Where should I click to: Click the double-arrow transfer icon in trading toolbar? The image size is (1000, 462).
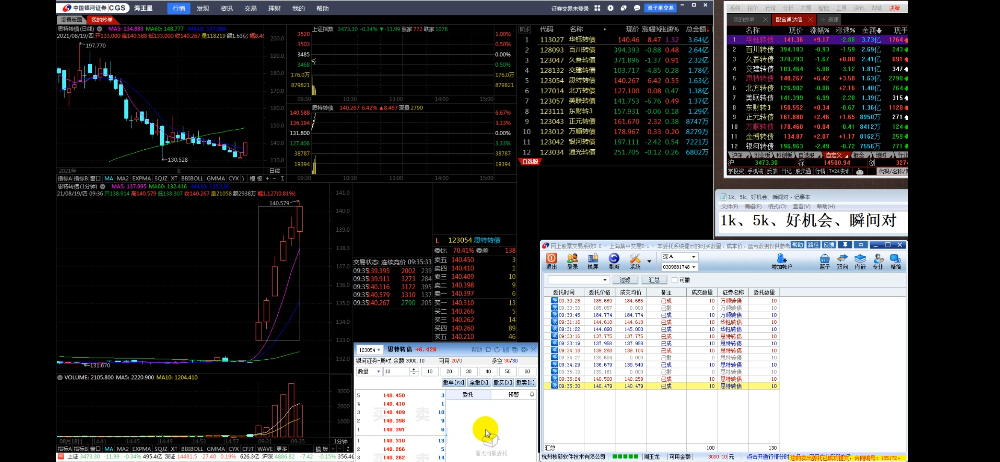coord(842,261)
